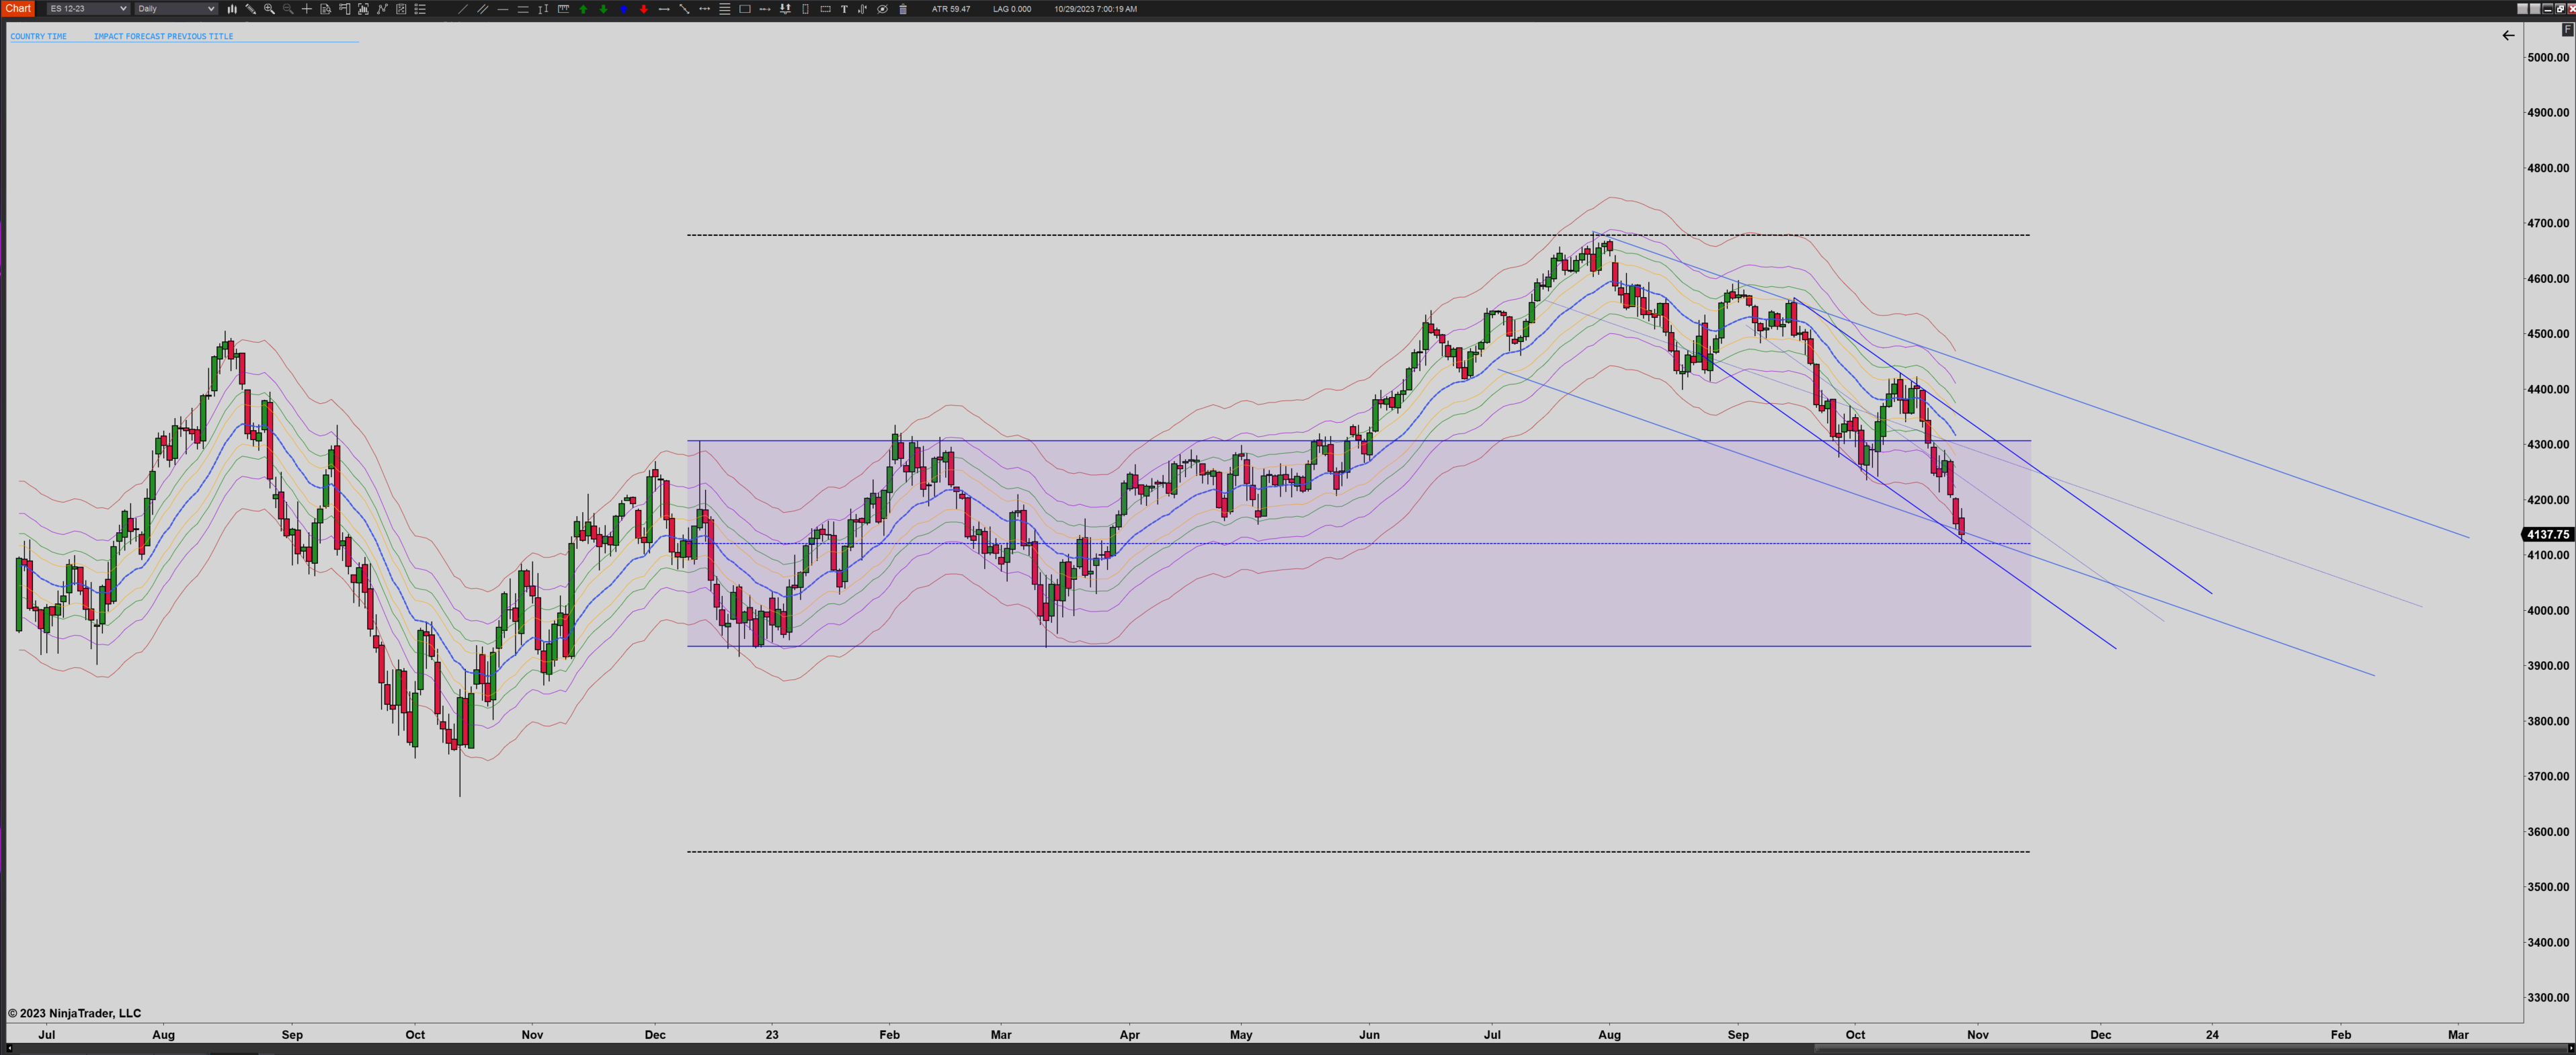Screen dimensions: 2576x1055
Task: Select the text T drawing tool
Action: [x=844, y=9]
